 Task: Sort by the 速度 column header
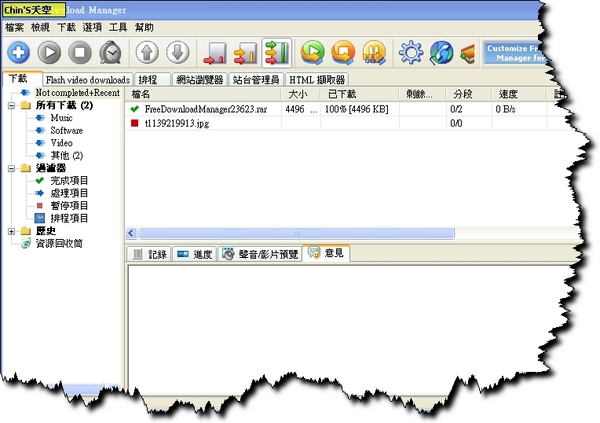tap(519, 94)
